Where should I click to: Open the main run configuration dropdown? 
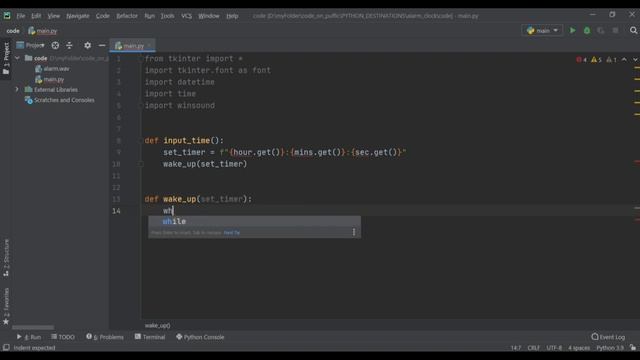click(542, 31)
